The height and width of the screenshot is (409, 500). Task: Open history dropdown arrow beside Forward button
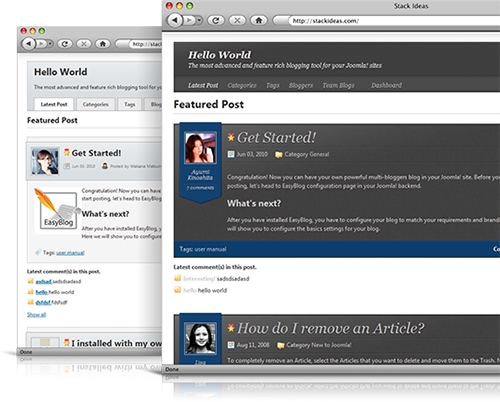coord(199,21)
